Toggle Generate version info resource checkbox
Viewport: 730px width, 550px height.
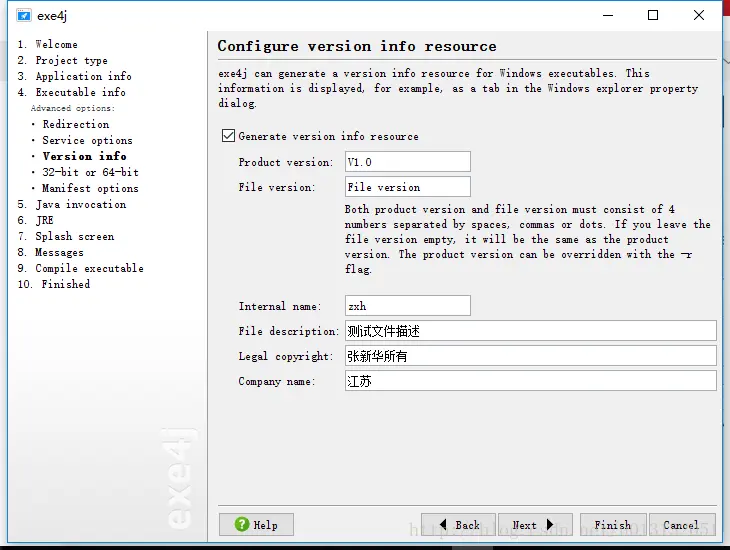228,136
